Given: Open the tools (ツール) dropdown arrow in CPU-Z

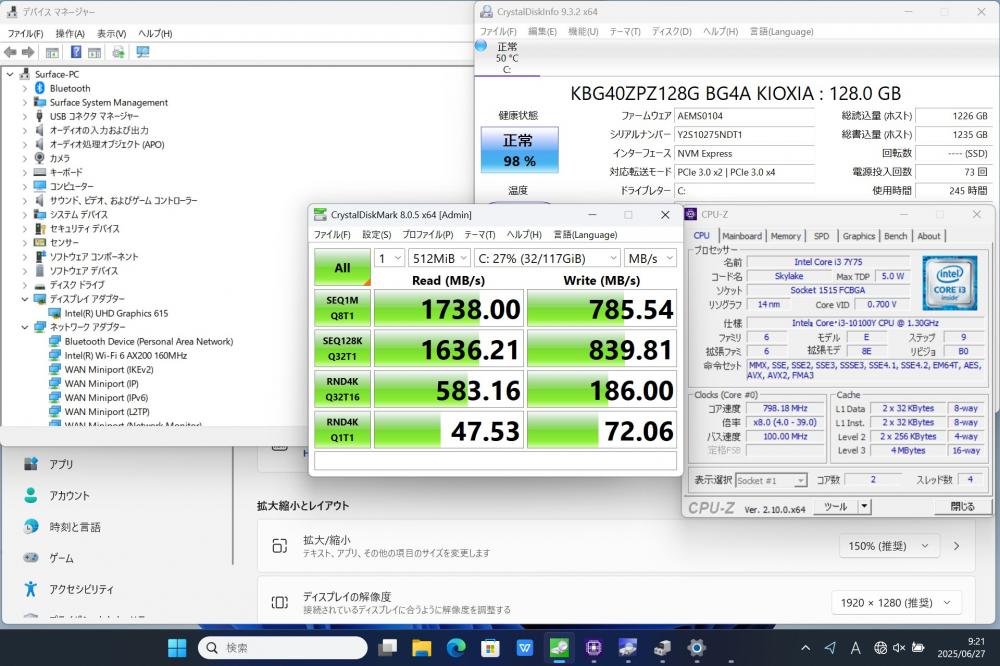Looking at the screenshot, I should (864, 507).
